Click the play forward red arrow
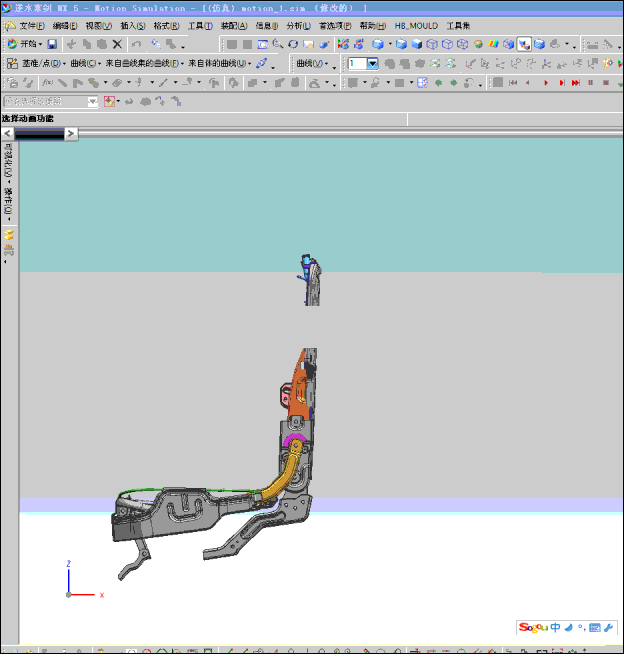624x654 pixels. [x=546, y=83]
